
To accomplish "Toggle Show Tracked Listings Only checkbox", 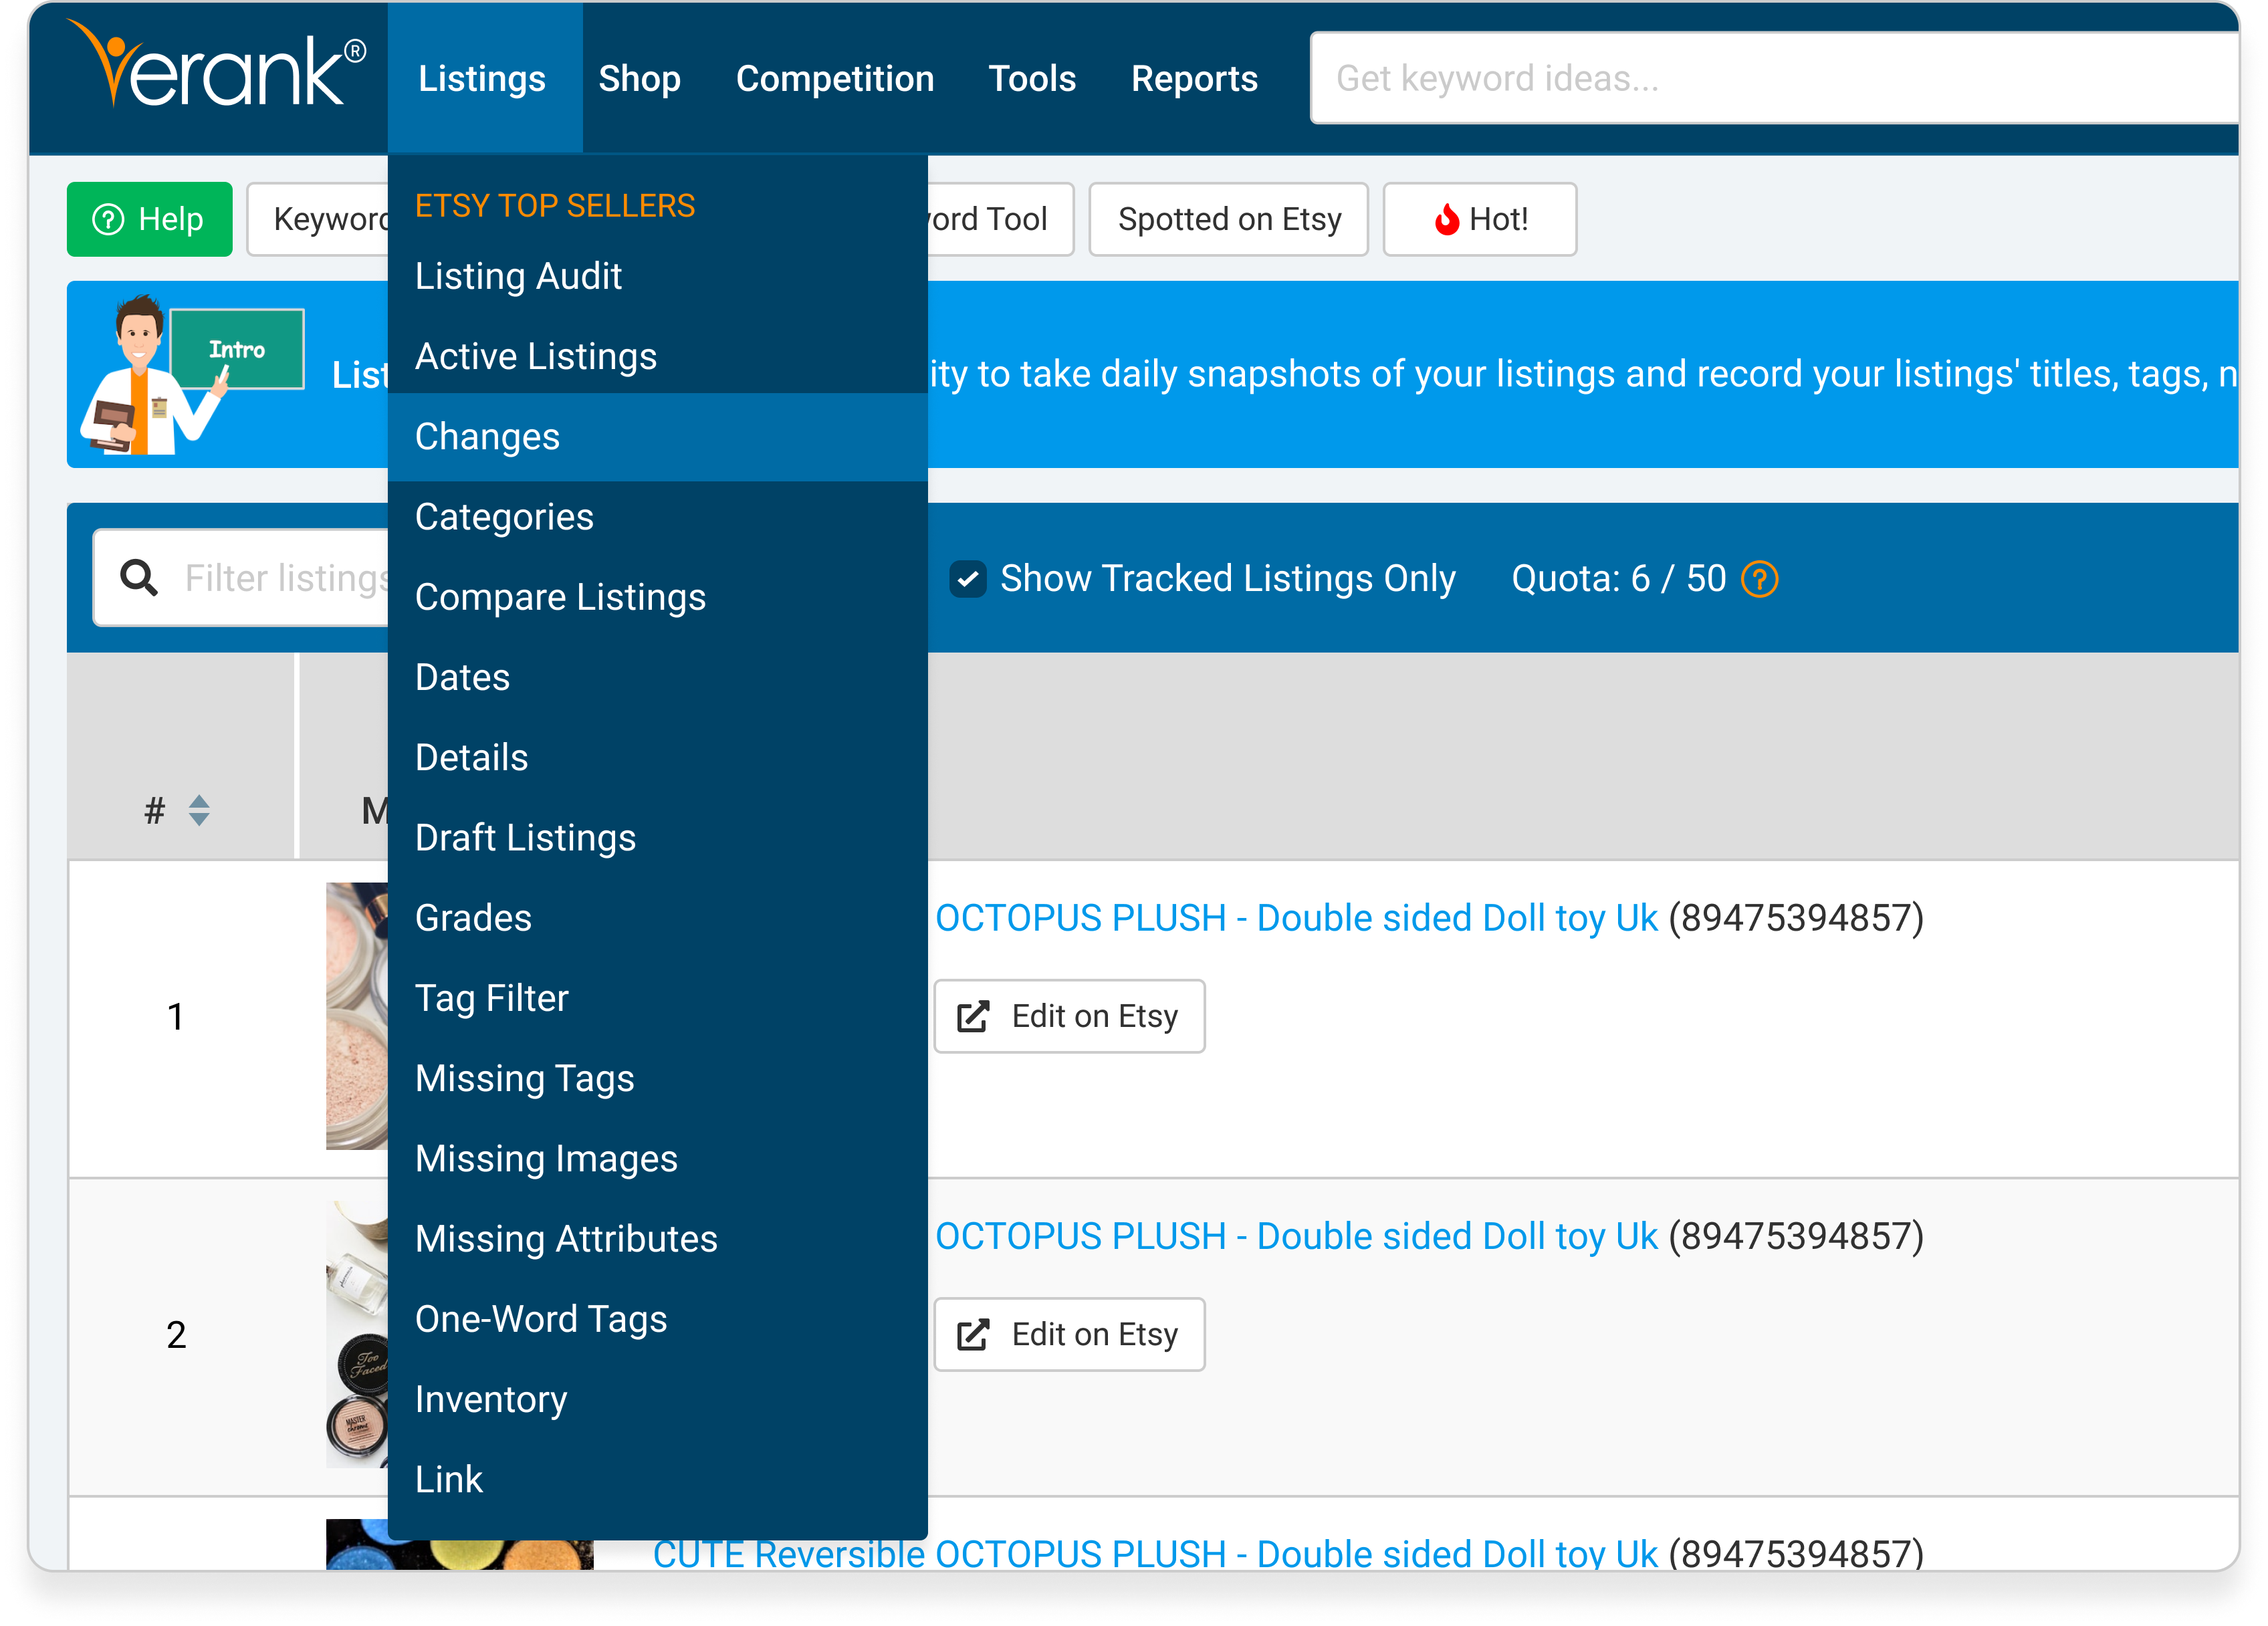I will (967, 579).
